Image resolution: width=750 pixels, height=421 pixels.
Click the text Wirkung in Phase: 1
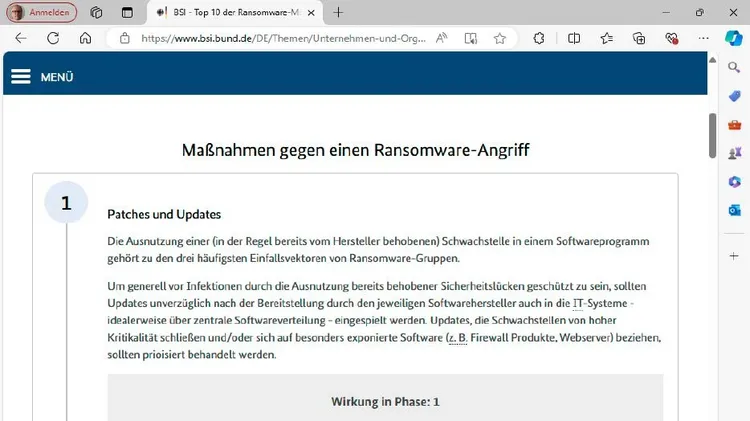[x=385, y=402]
